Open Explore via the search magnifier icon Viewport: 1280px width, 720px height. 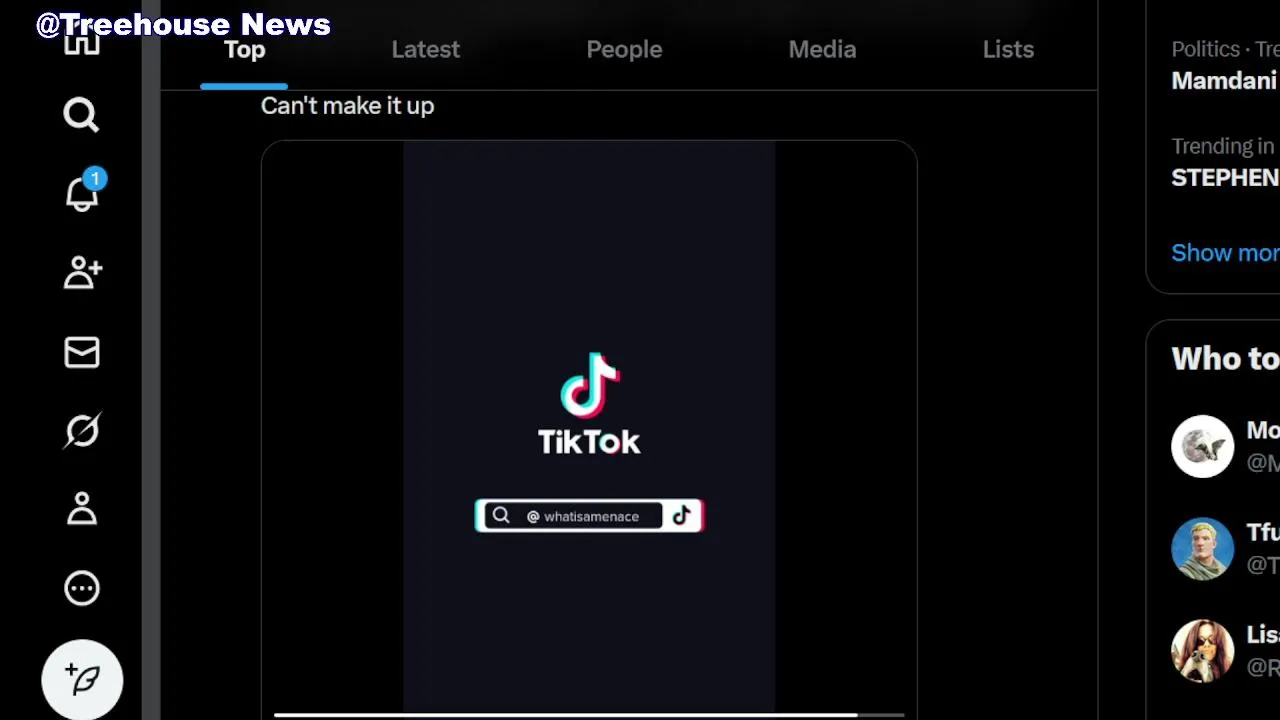pyautogui.click(x=81, y=116)
